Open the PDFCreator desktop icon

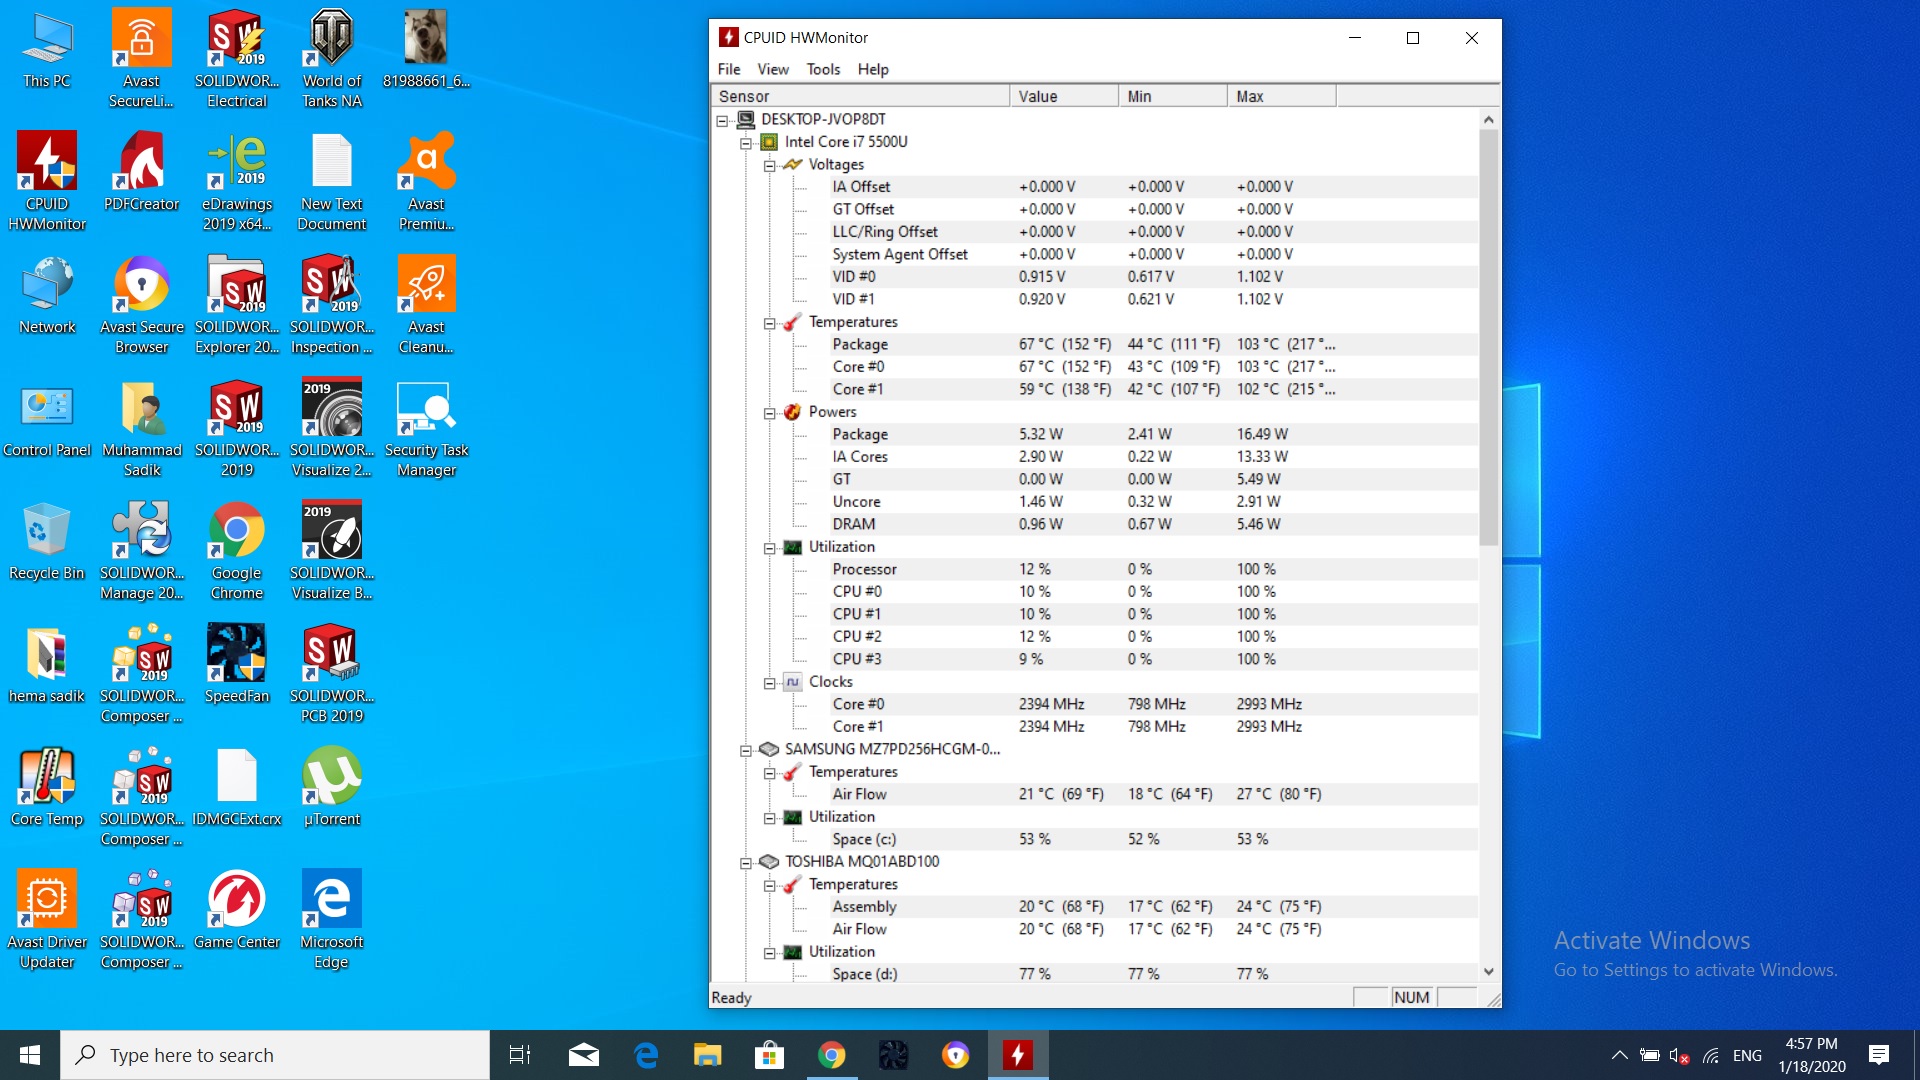pyautogui.click(x=142, y=171)
